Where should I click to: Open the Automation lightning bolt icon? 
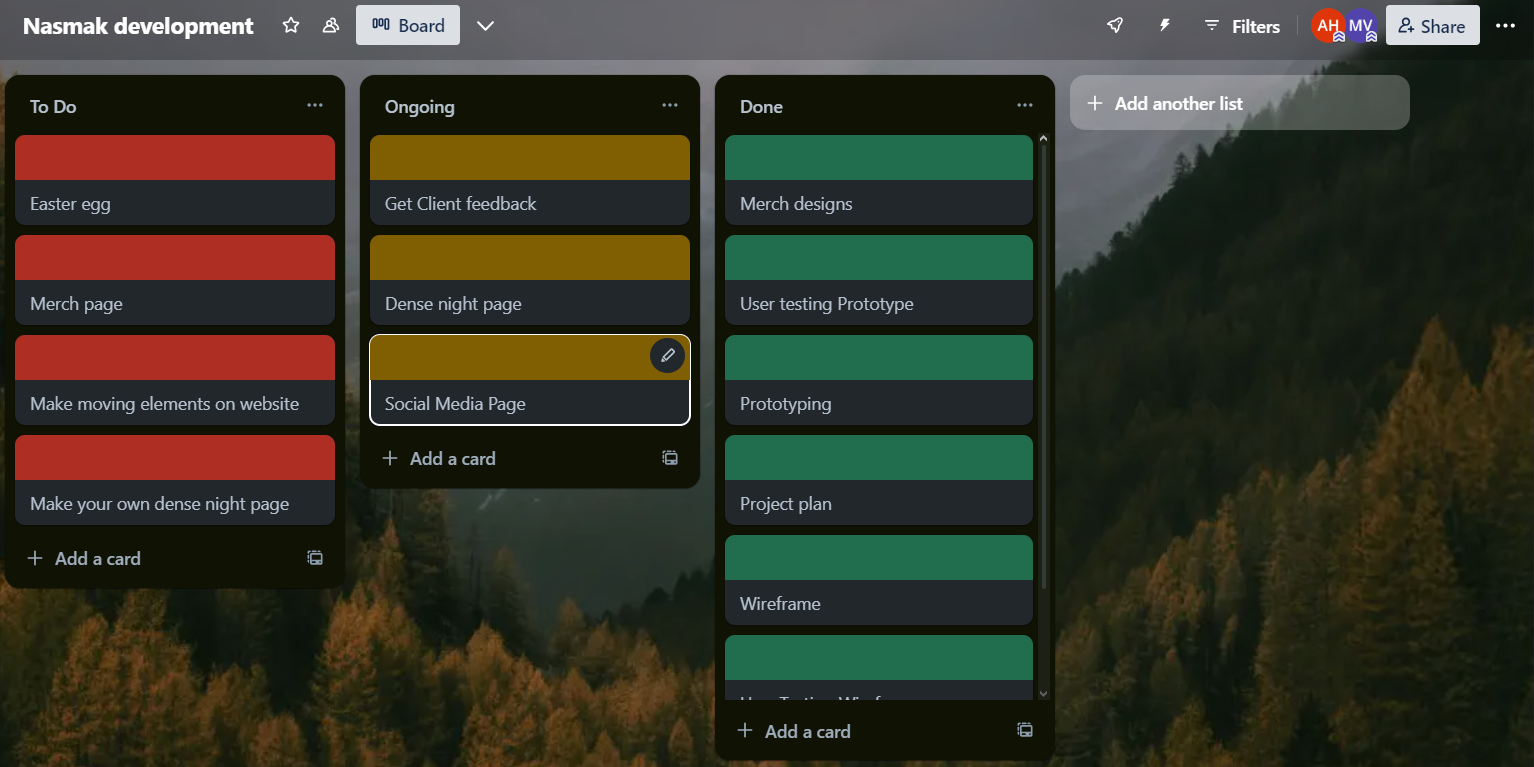pyautogui.click(x=1165, y=26)
